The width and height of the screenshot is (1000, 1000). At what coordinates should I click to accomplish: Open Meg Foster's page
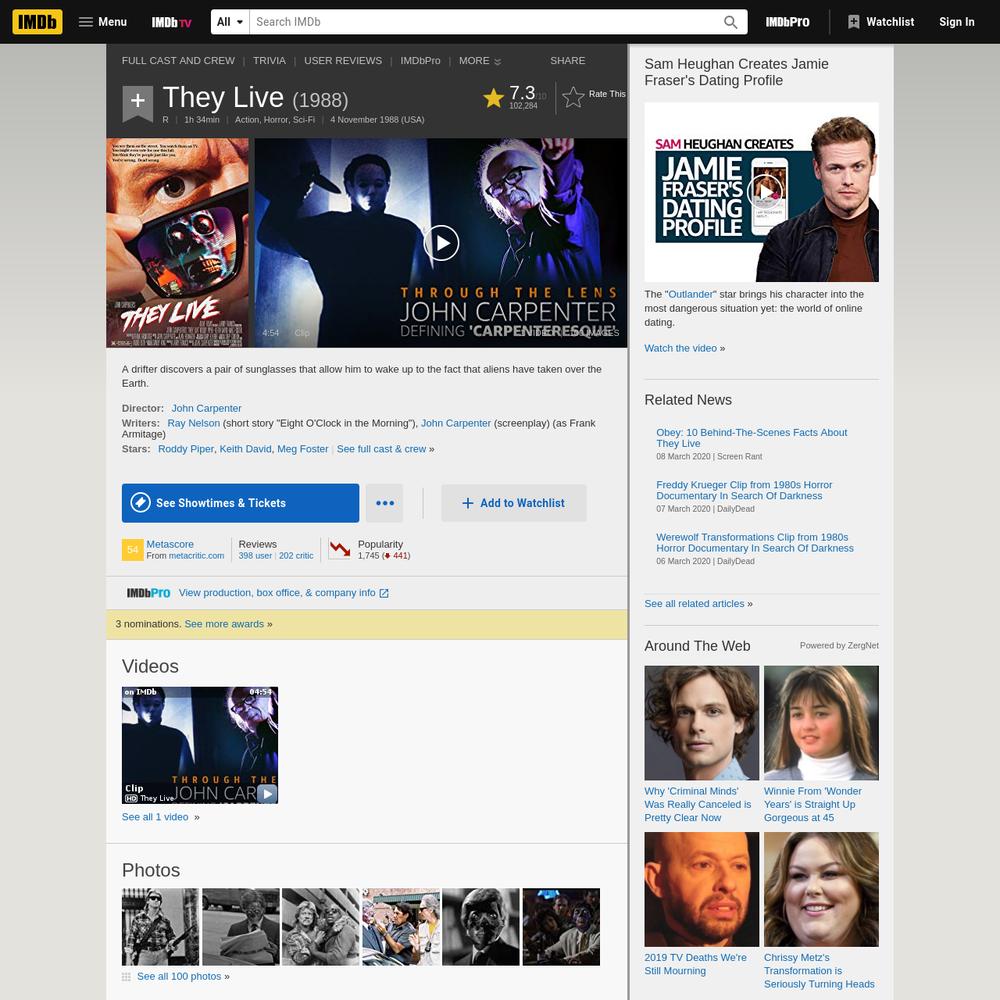pos(302,449)
